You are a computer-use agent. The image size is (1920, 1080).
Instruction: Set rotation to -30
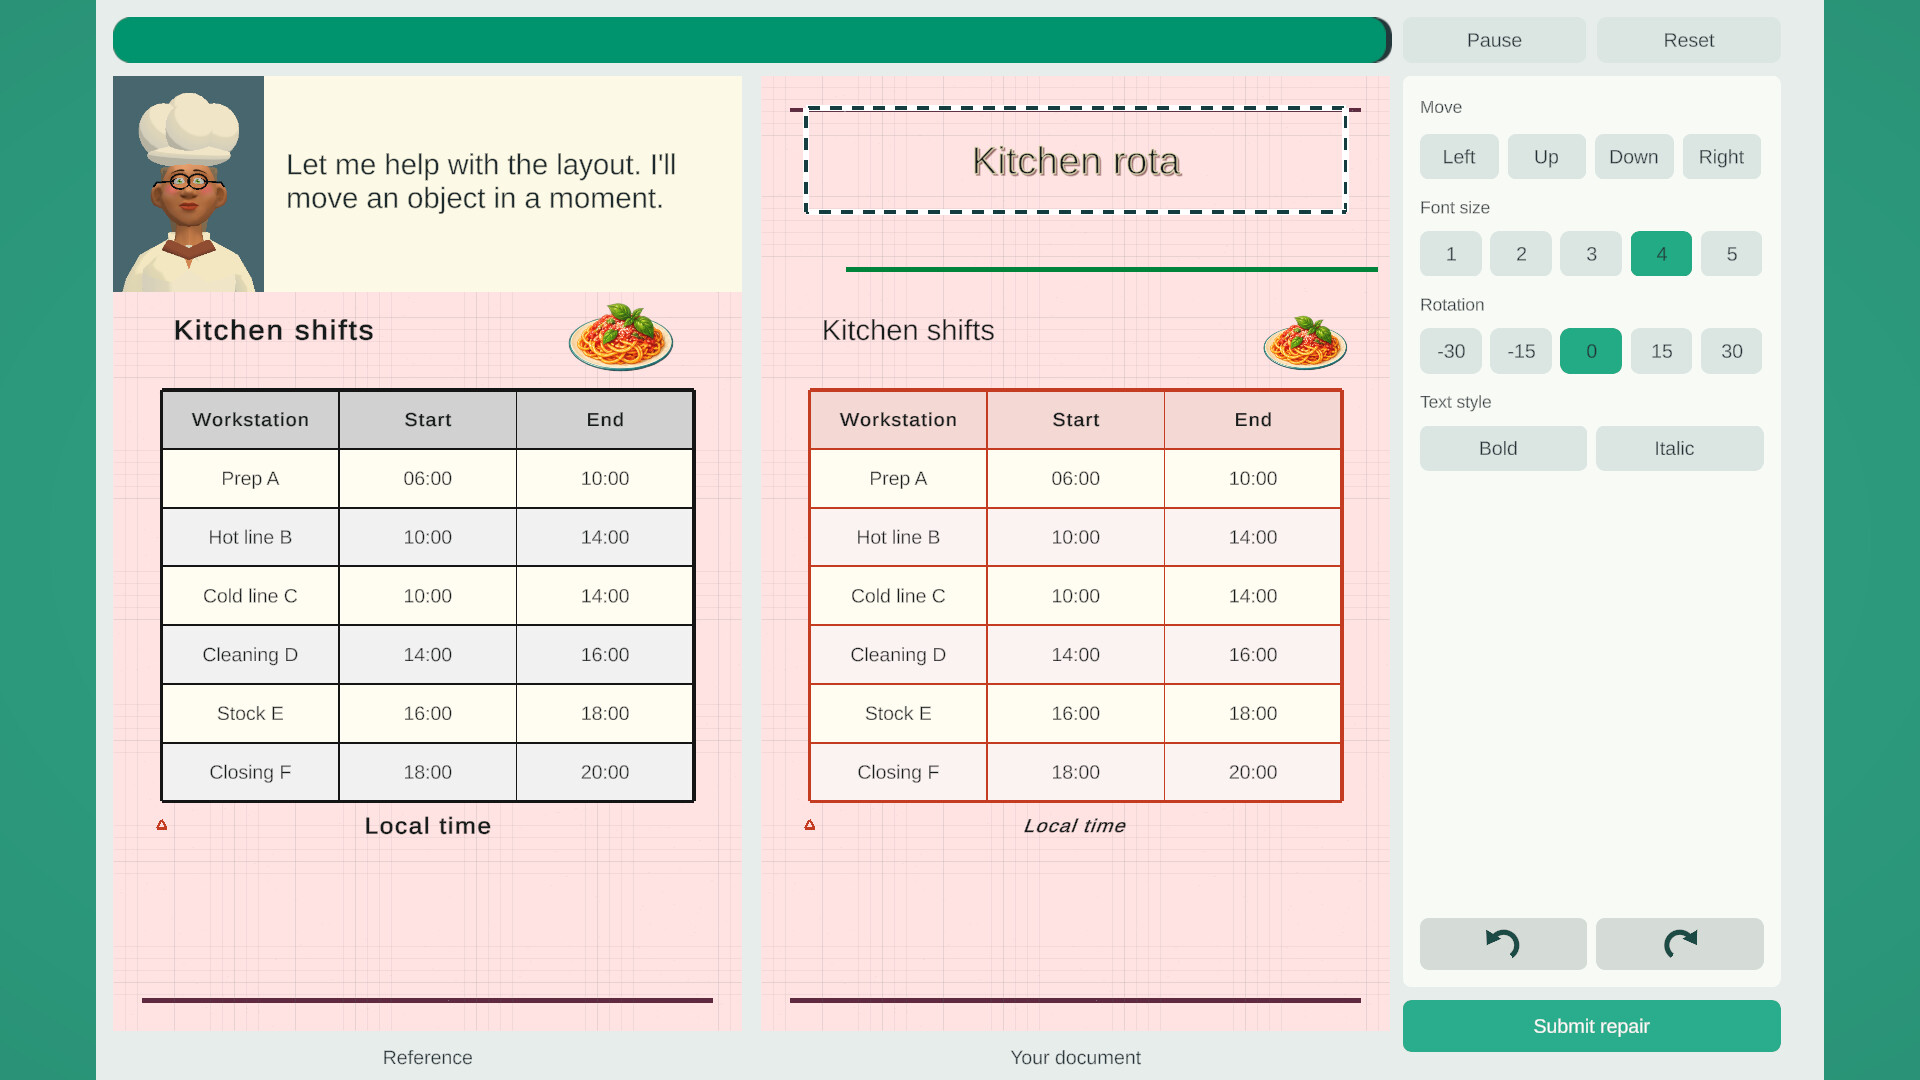[1451, 351]
